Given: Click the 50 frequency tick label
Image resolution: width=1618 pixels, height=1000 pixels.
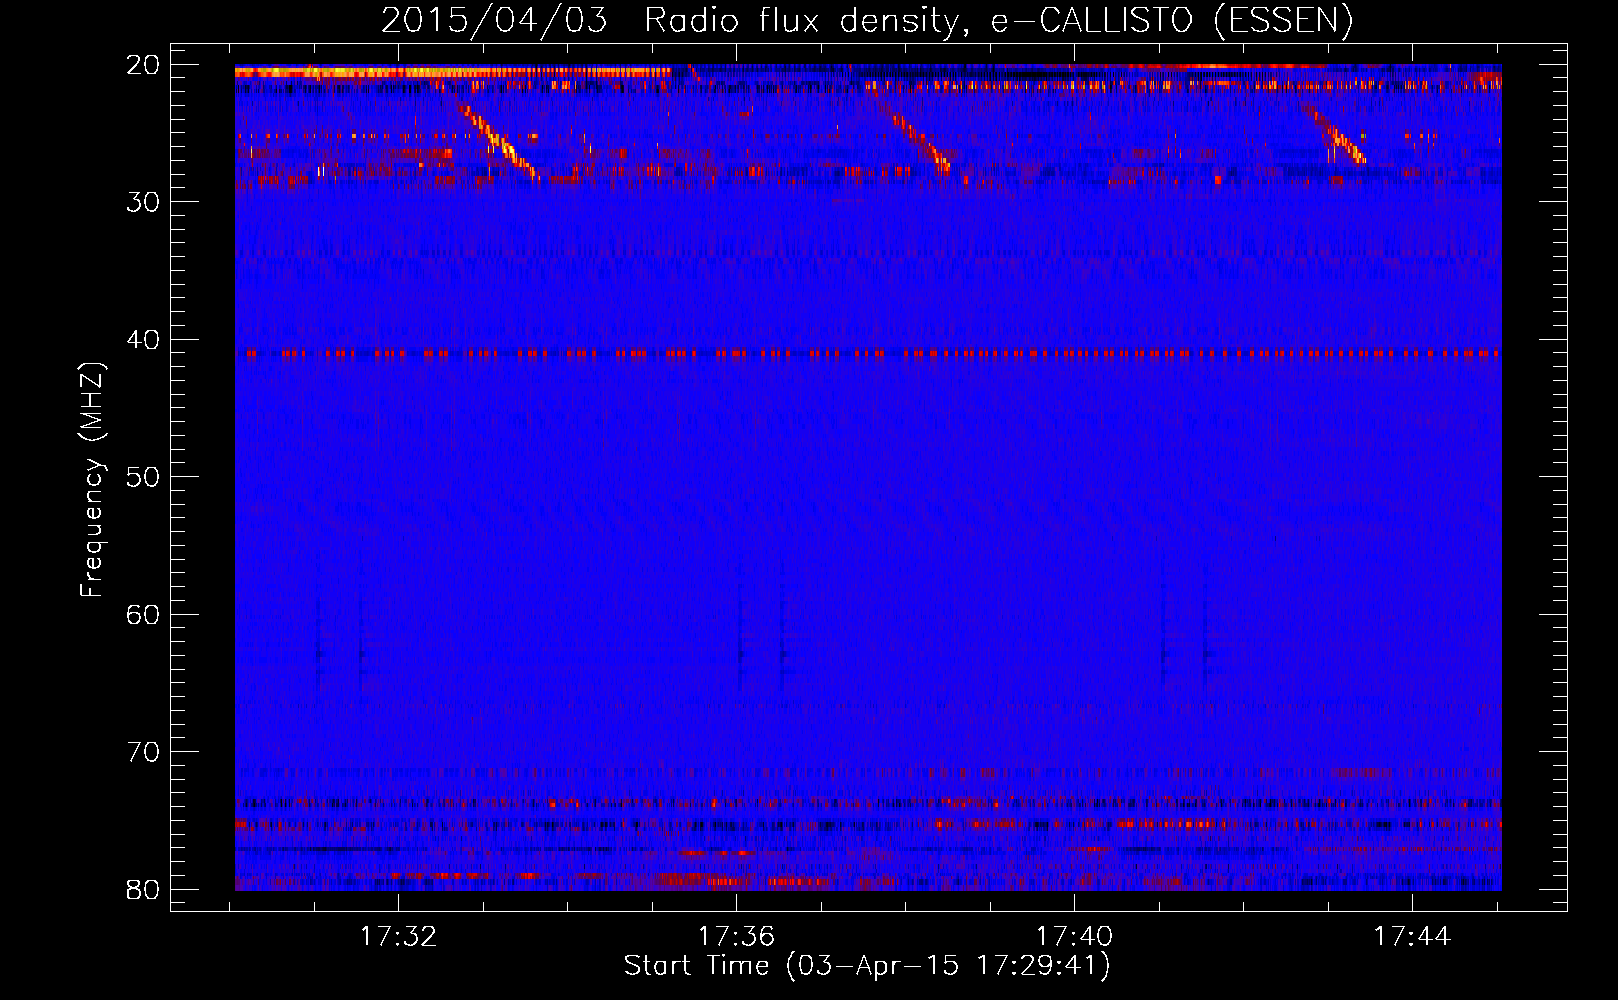Looking at the screenshot, I should 143,477.
